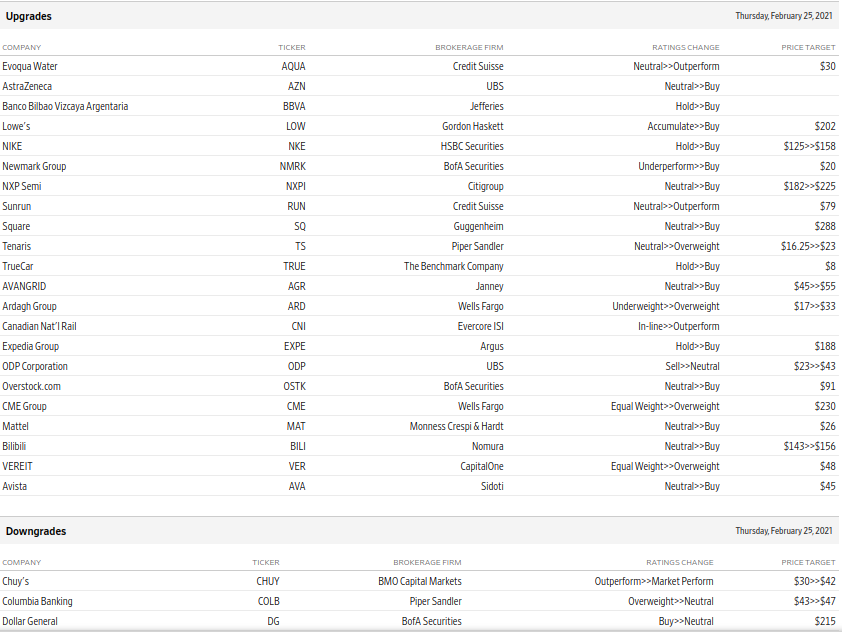Click the $182>>$225 price target
The image size is (842, 632).
tap(809, 186)
